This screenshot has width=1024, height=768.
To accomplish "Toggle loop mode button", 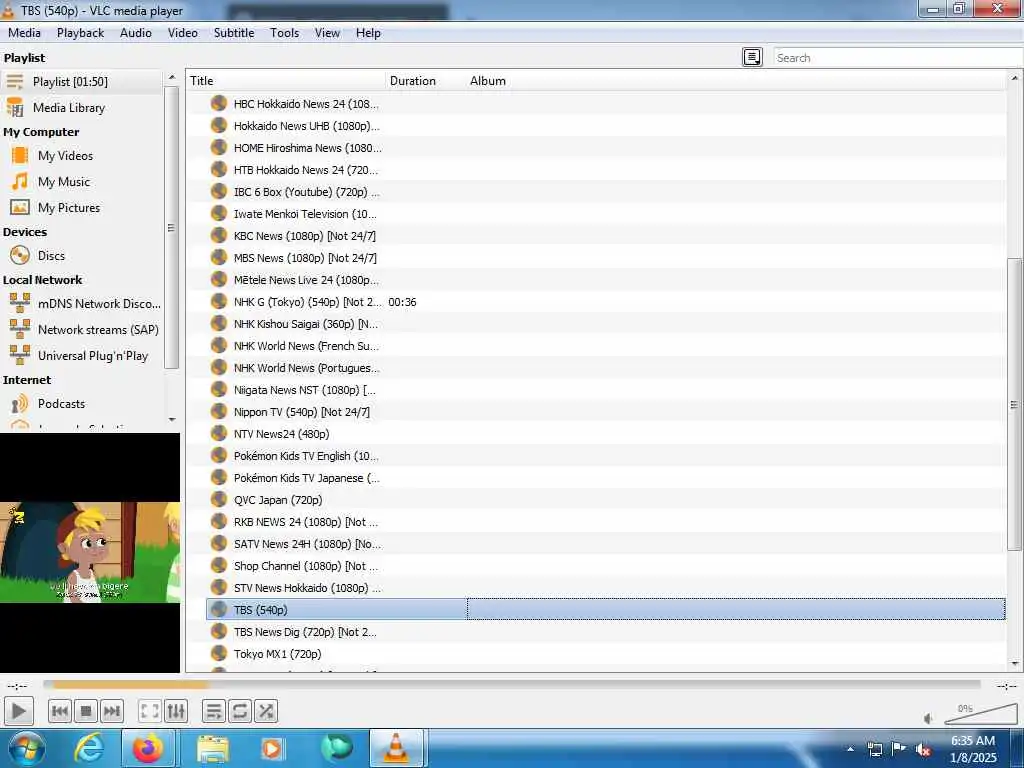I will [240, 711].
